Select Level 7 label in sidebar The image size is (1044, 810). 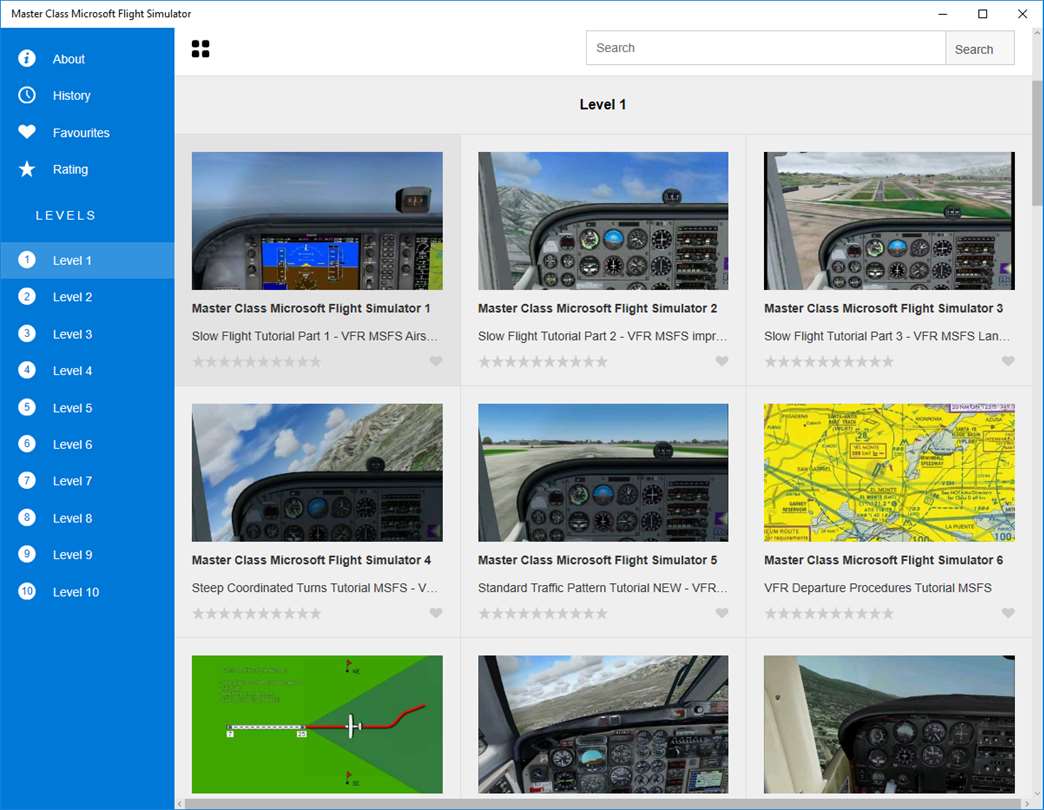(x=72, y=481)
